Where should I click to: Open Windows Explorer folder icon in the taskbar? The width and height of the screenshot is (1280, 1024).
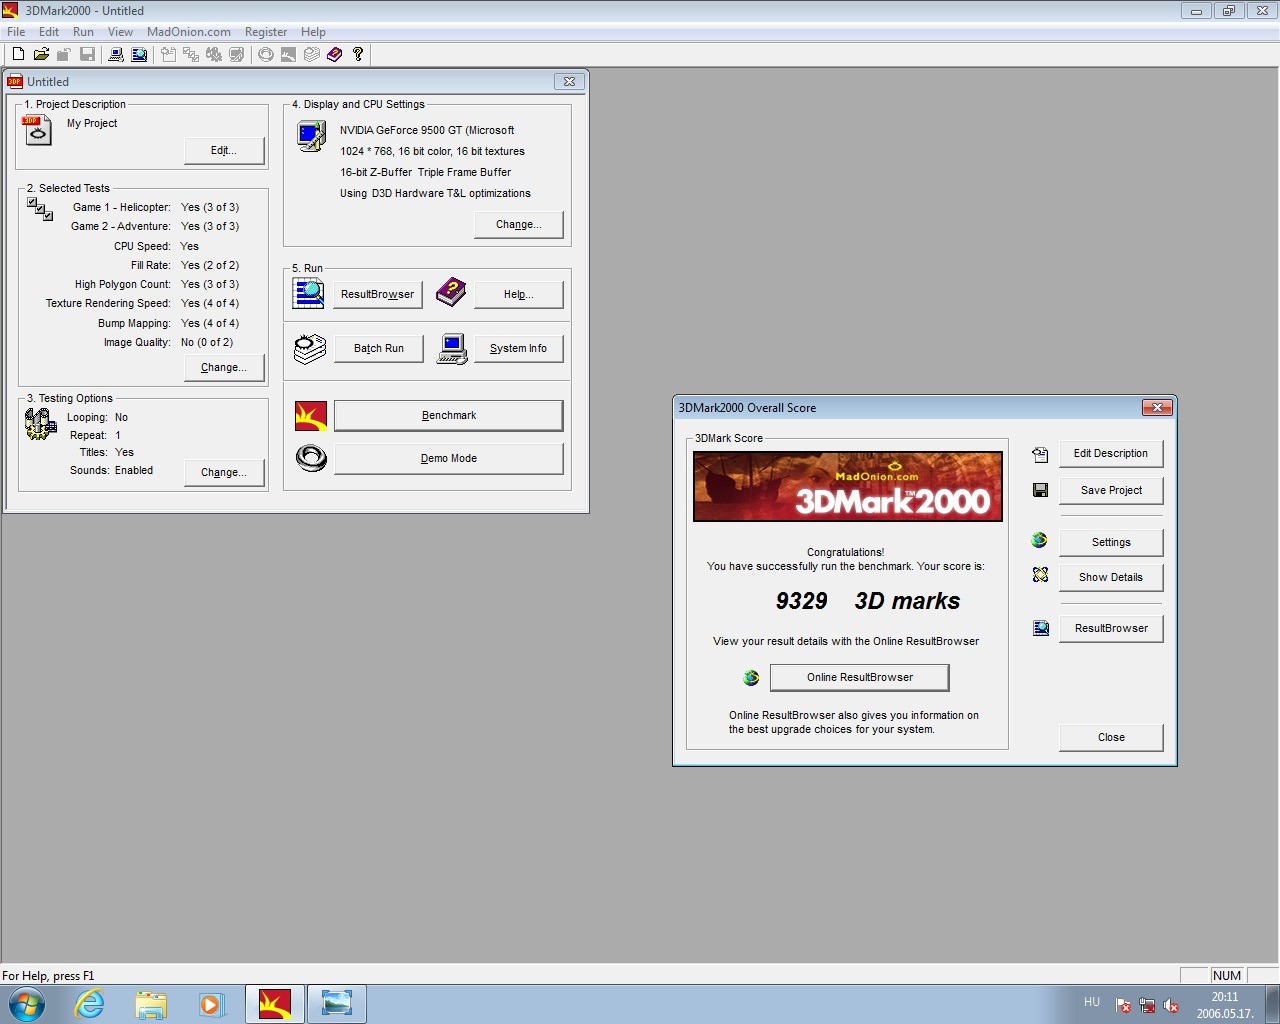click(x=151, y=1004)
